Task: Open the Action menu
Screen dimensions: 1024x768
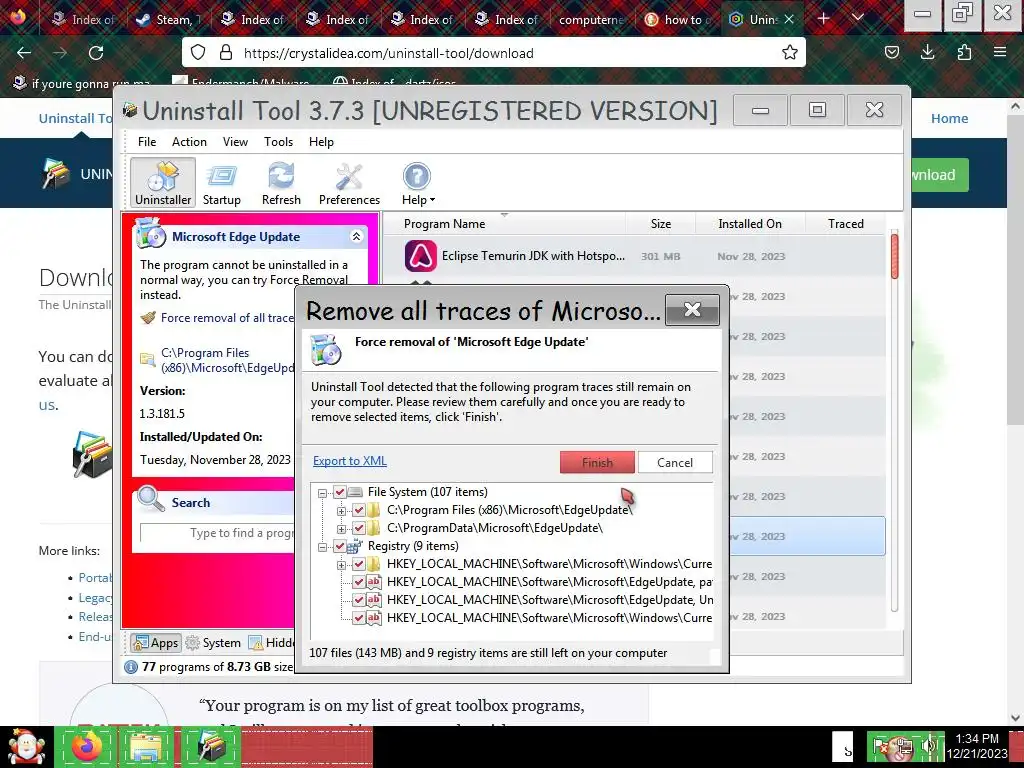Action: click(x=189, y=142)
